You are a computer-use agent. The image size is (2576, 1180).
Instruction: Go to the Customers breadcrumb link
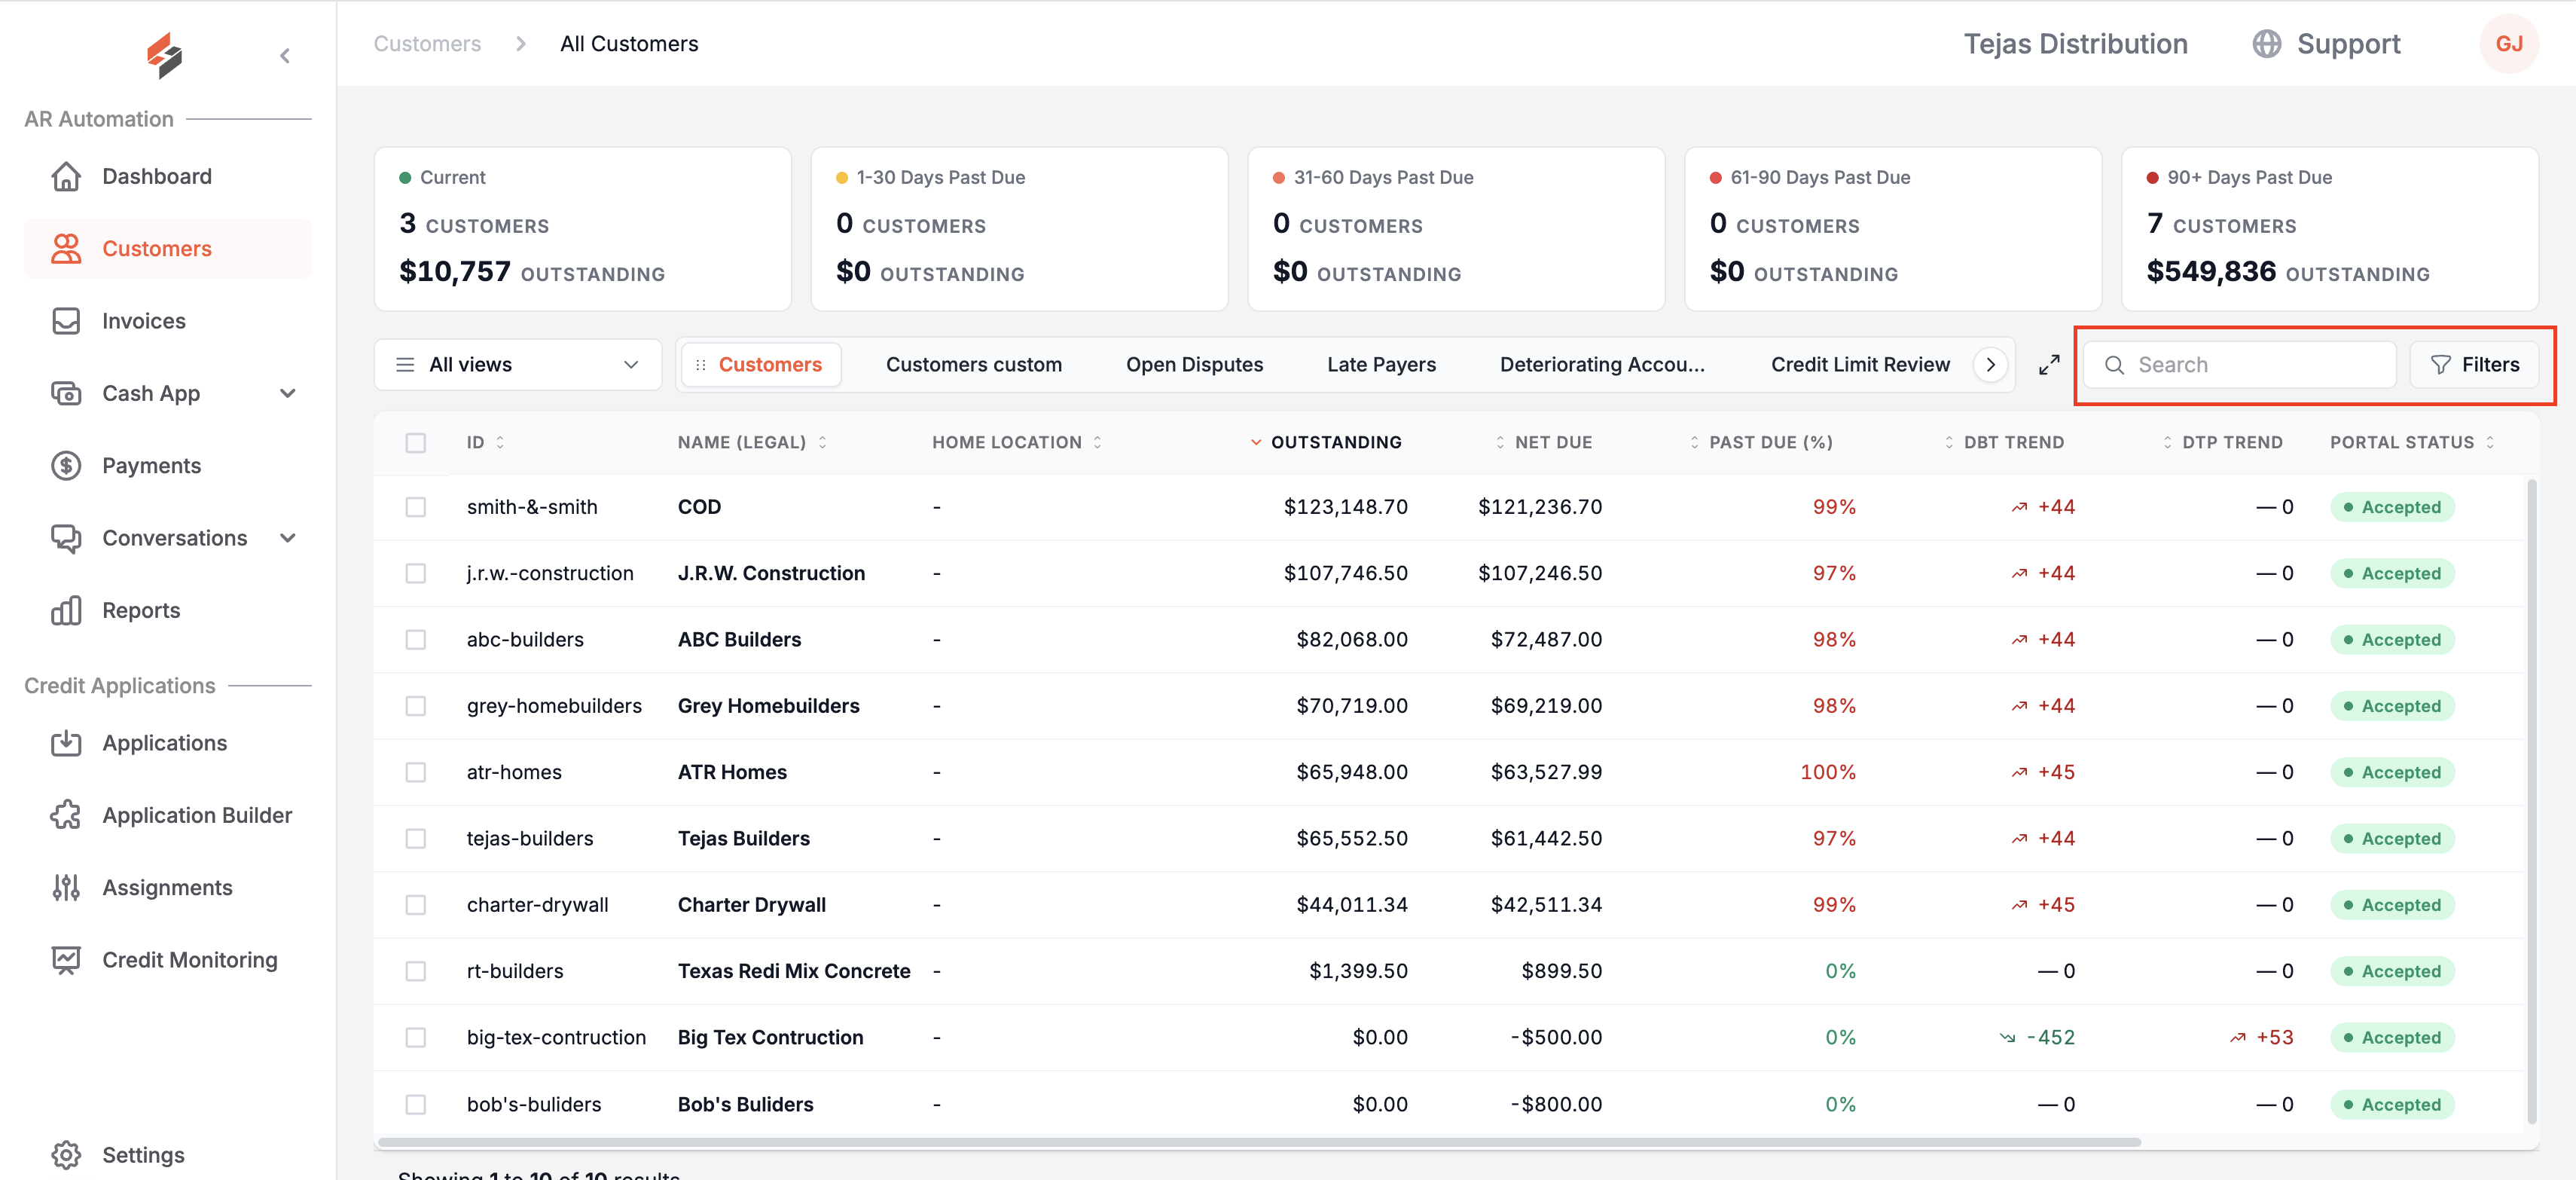[x=427, y=44]
